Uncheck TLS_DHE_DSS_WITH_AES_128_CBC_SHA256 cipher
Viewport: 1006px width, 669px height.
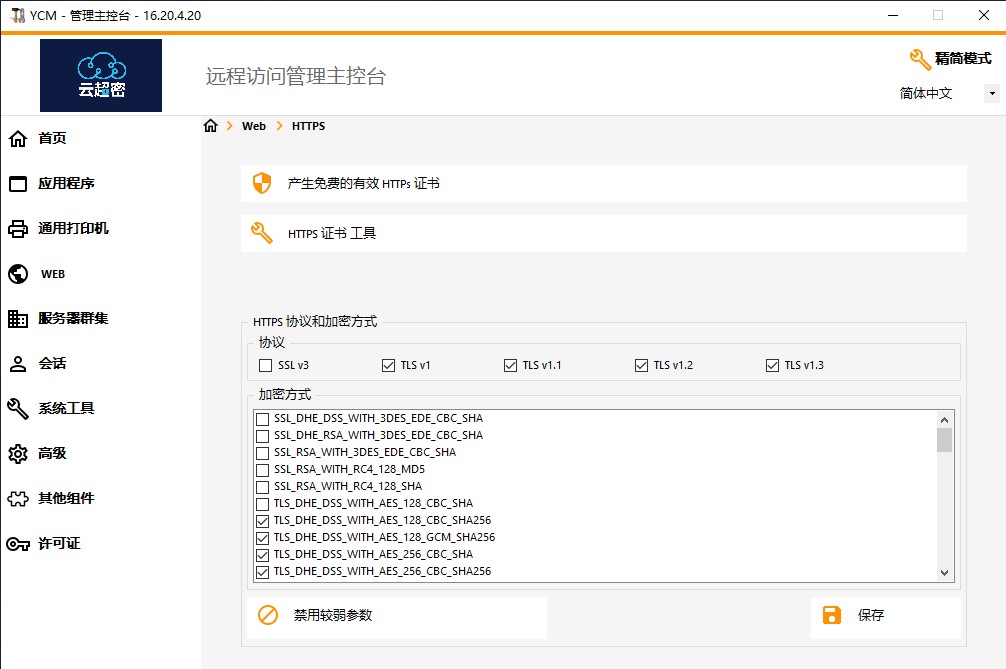point(262,521)
